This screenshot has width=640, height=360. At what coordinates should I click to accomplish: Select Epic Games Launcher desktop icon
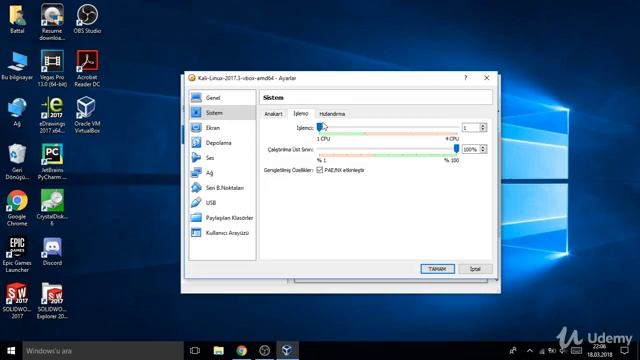17,254
